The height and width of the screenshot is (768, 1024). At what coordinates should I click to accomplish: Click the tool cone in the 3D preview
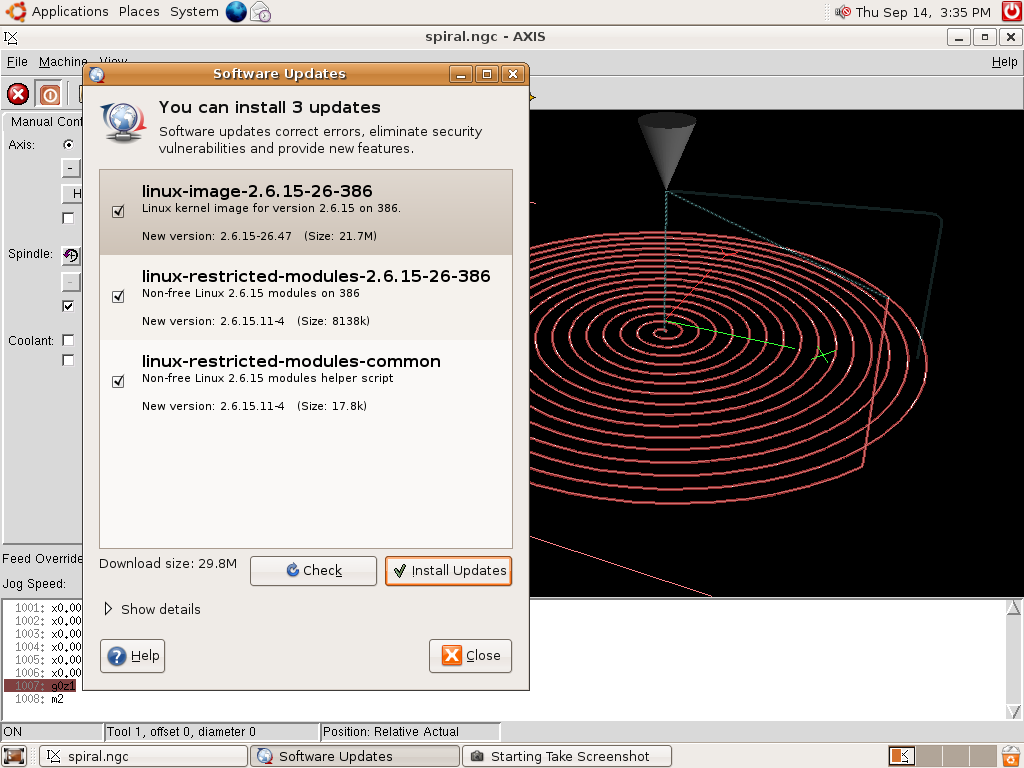pos(667,150)
